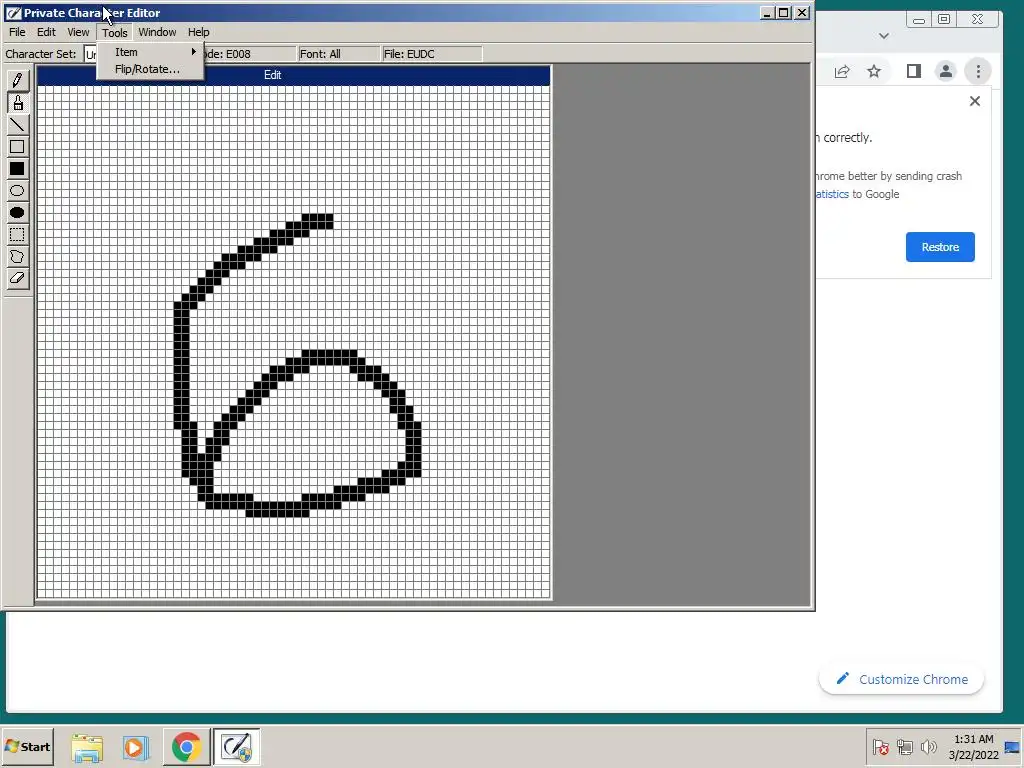Click the volume speaker tray icon
The image size is (1024, 768).
(x=928, y=746)
